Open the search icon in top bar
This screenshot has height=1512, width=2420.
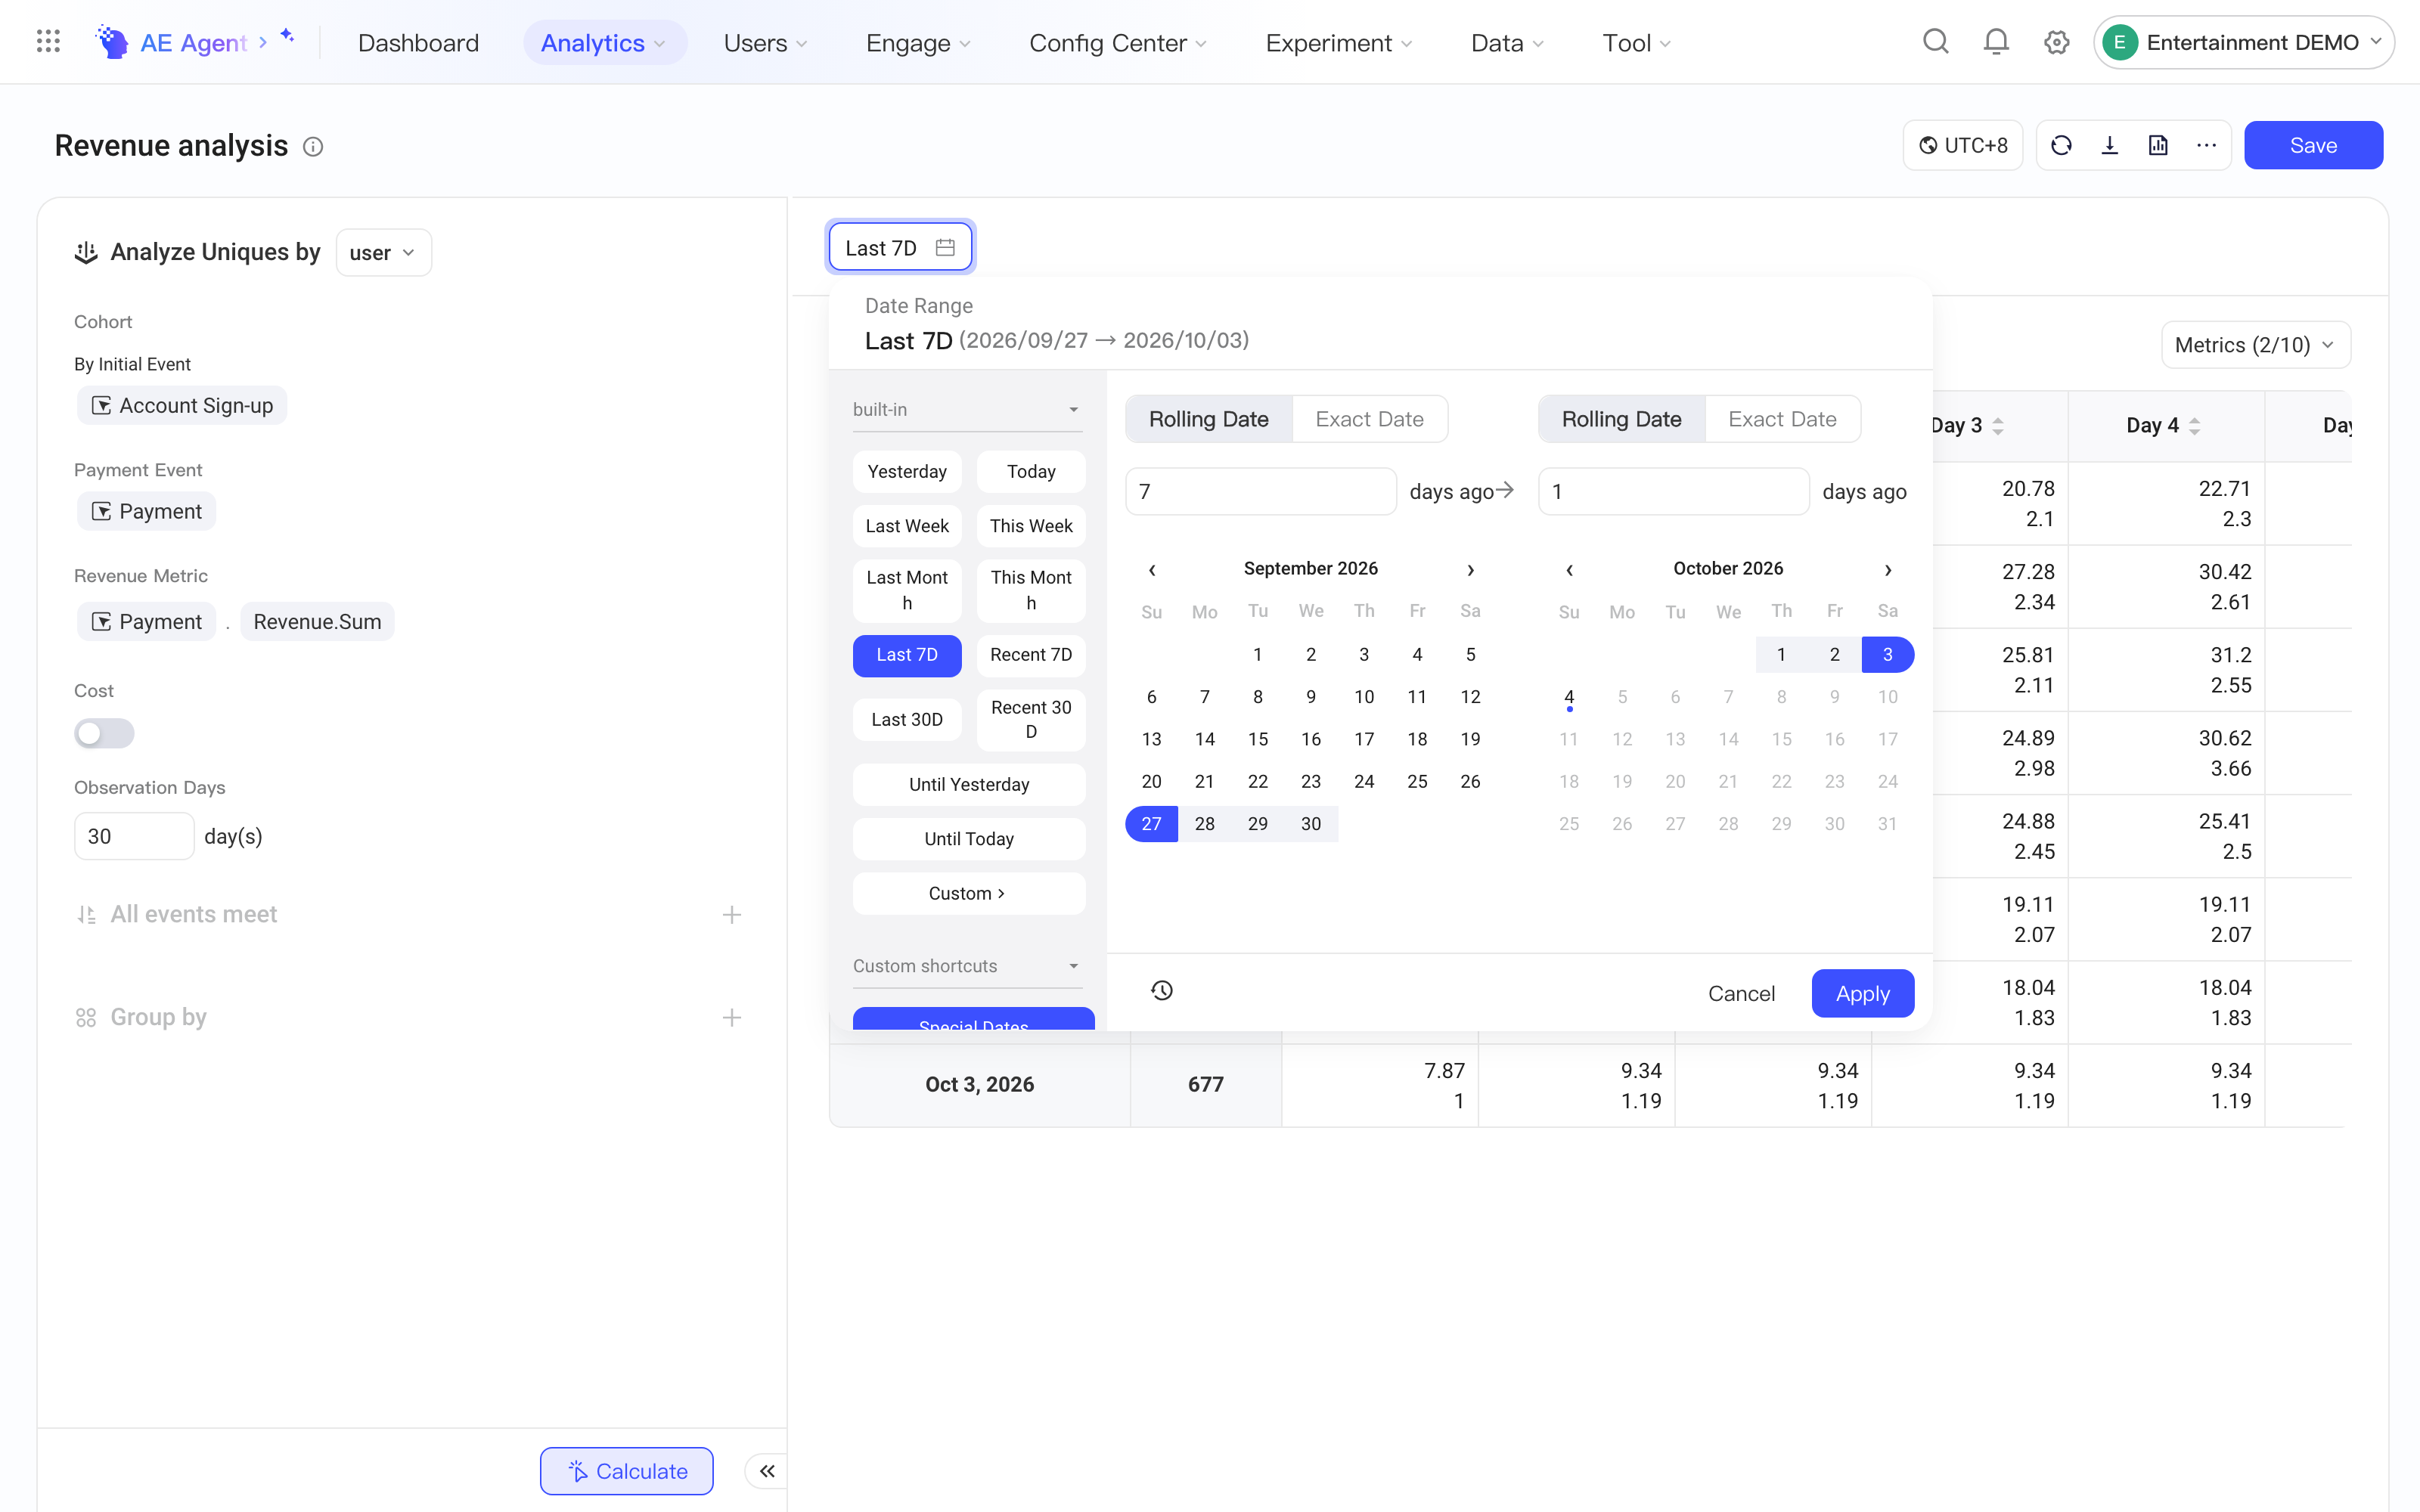(x=1936, y=42)
